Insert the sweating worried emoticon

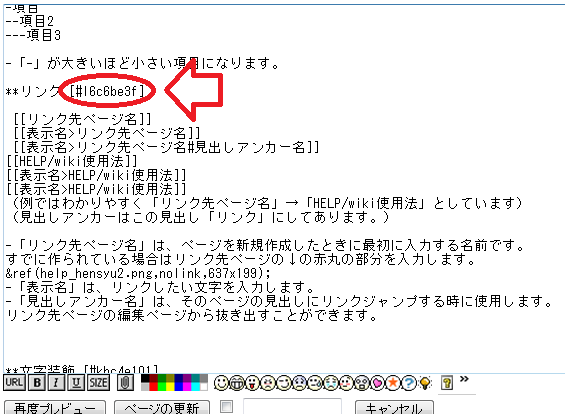pyautogui.click(x=315, y=383)
